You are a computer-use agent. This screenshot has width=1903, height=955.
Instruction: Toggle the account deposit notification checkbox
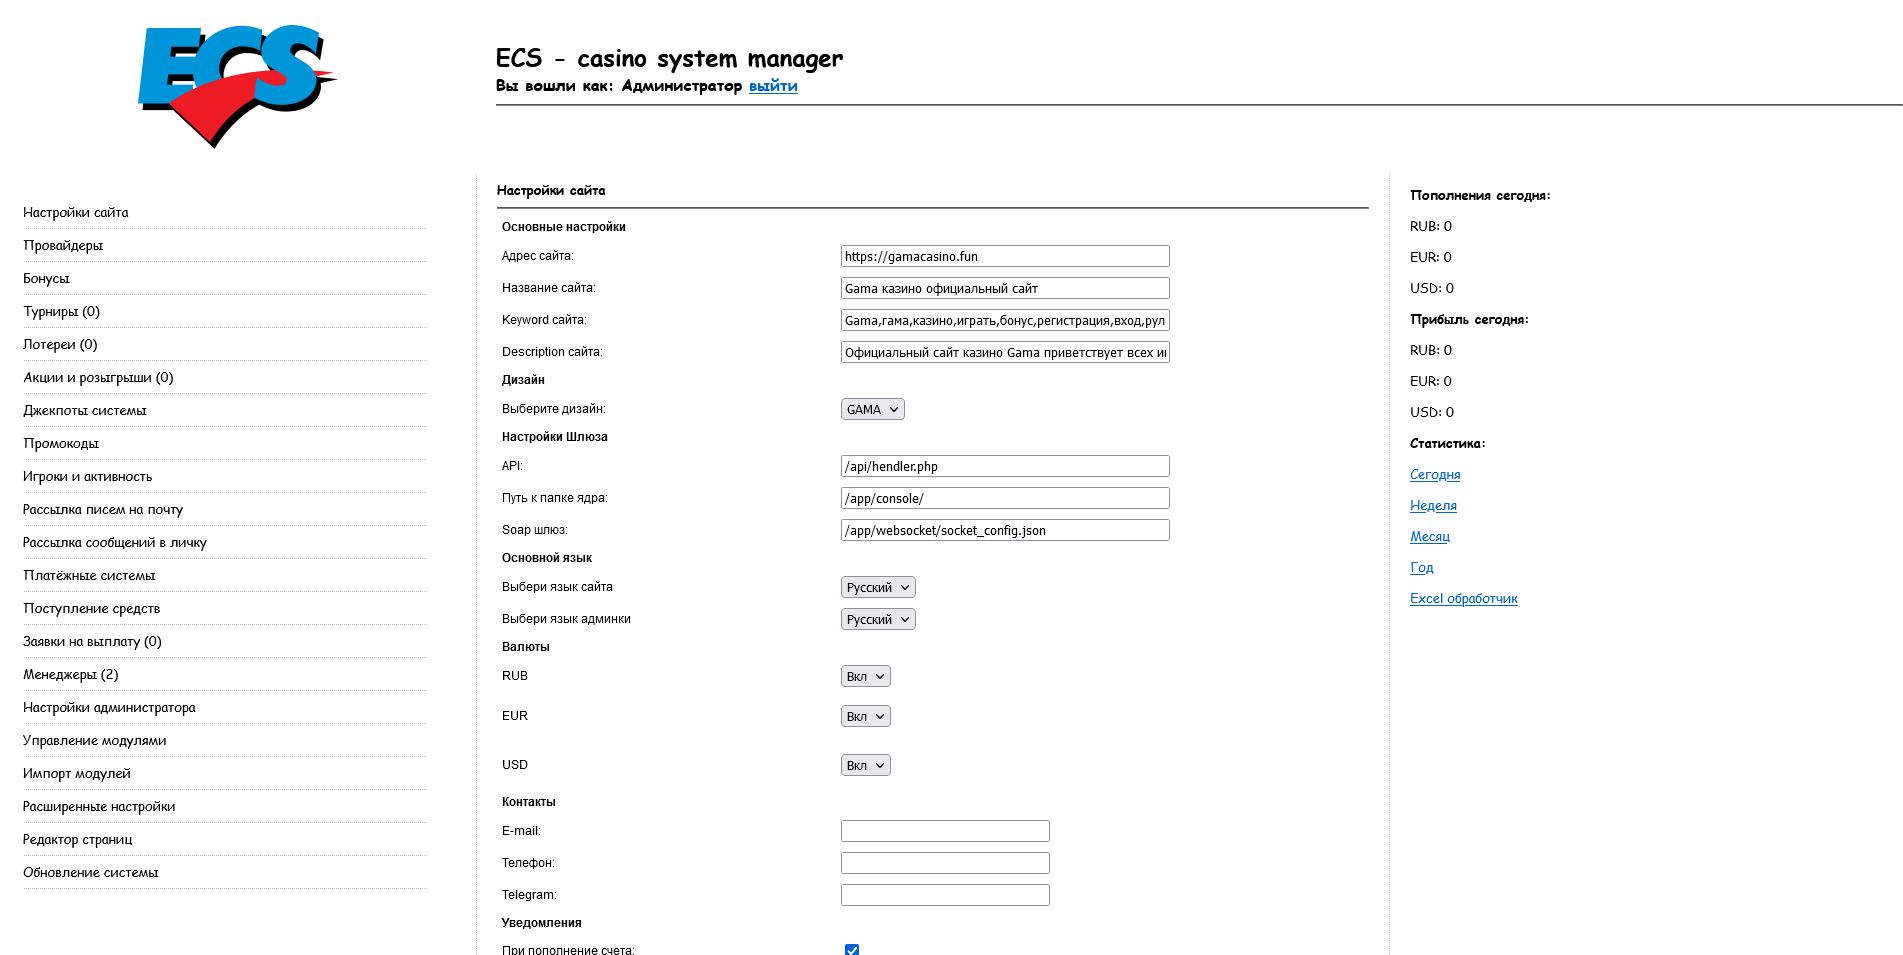pos(852,949)
